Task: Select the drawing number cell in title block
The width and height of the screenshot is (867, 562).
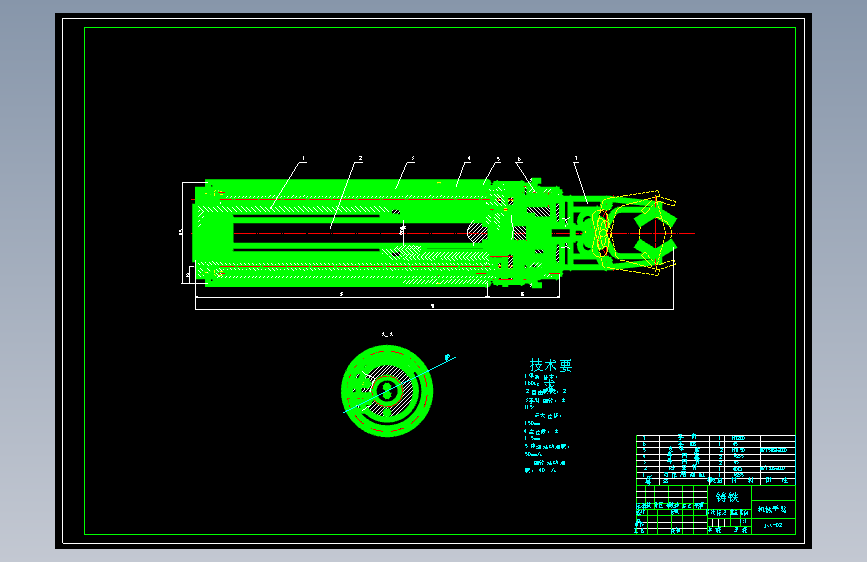Action: 773,525
